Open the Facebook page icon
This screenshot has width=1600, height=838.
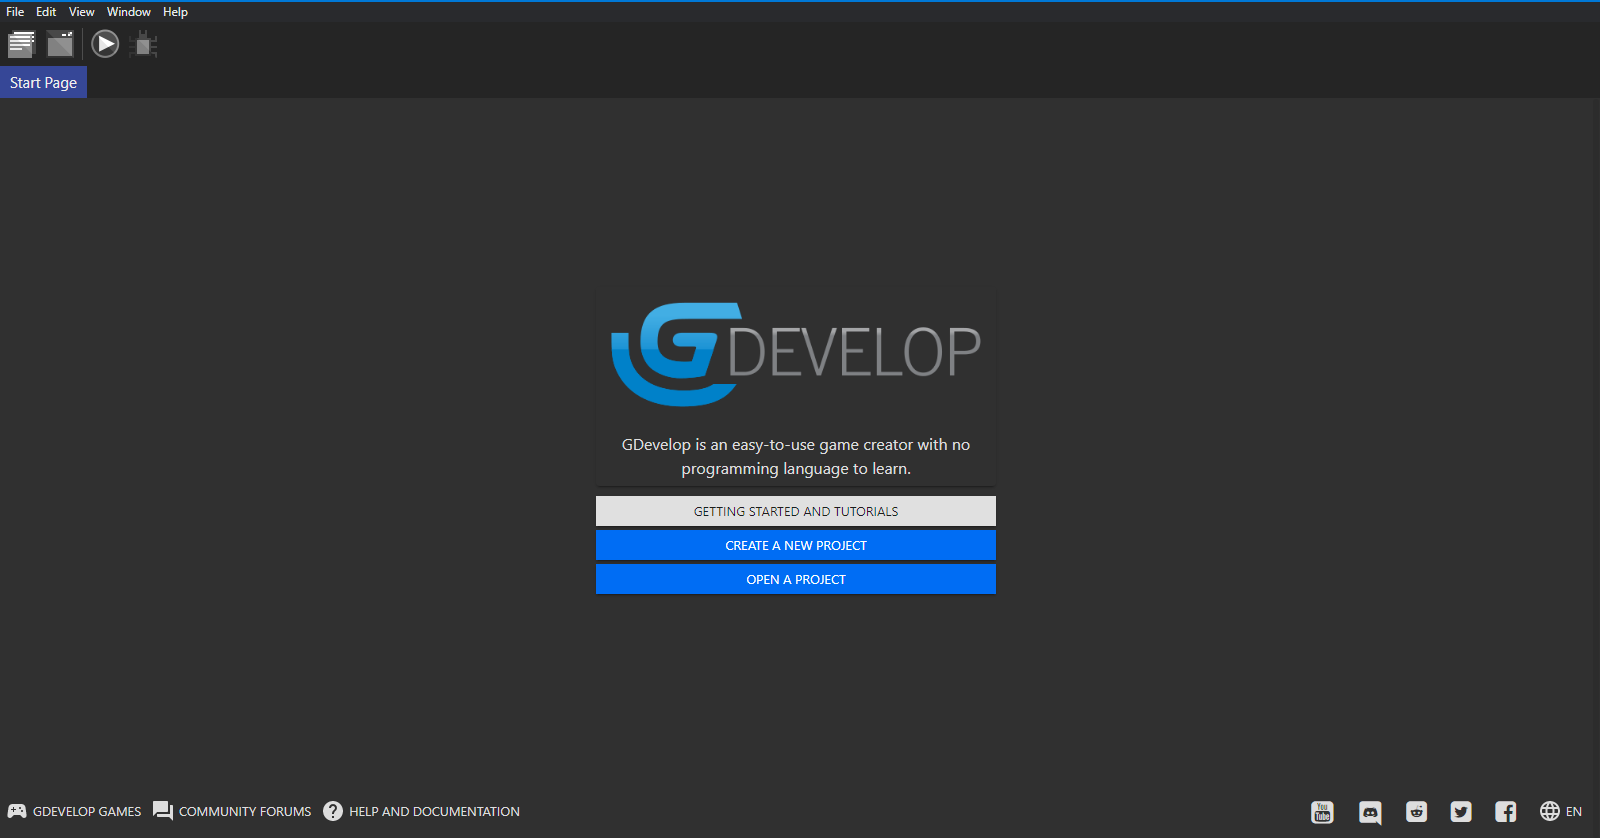tap(1506, 812)
